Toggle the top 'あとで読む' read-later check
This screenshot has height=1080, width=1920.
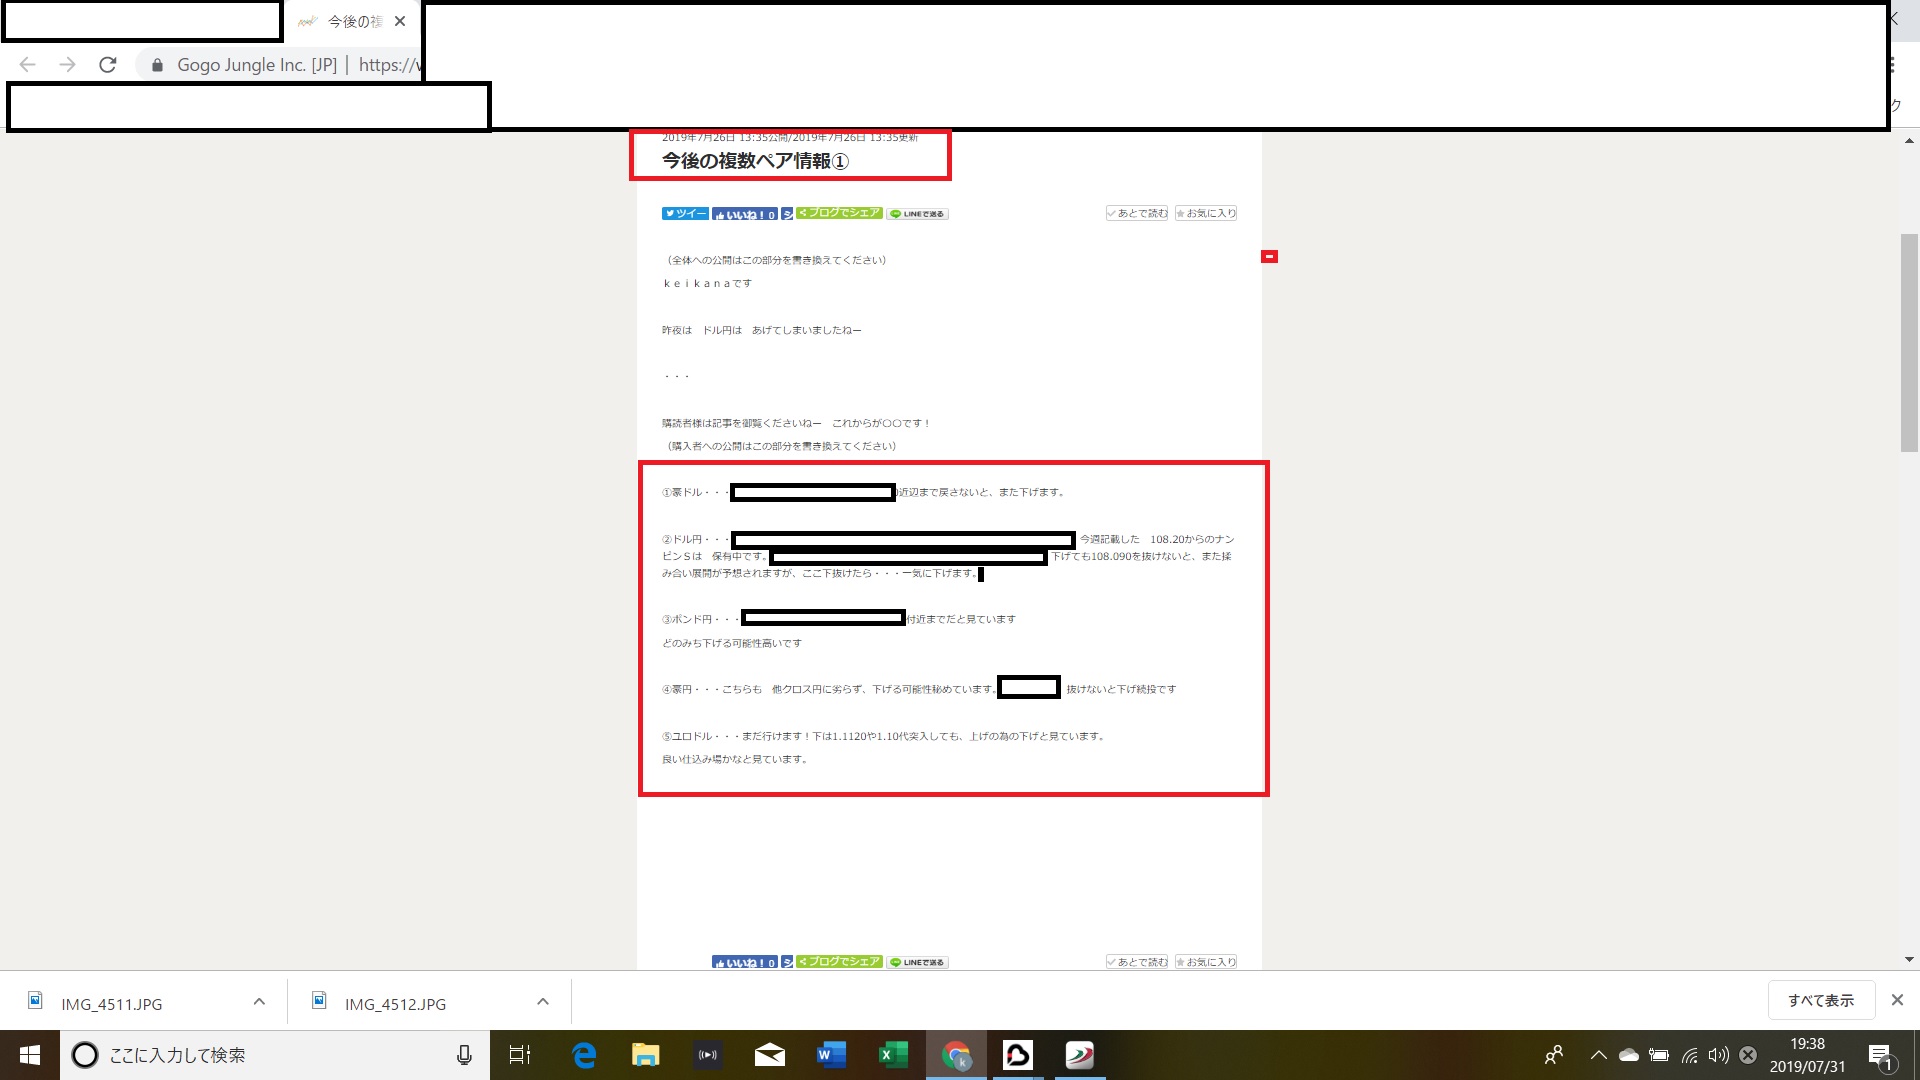click(x=1137, y=213)
